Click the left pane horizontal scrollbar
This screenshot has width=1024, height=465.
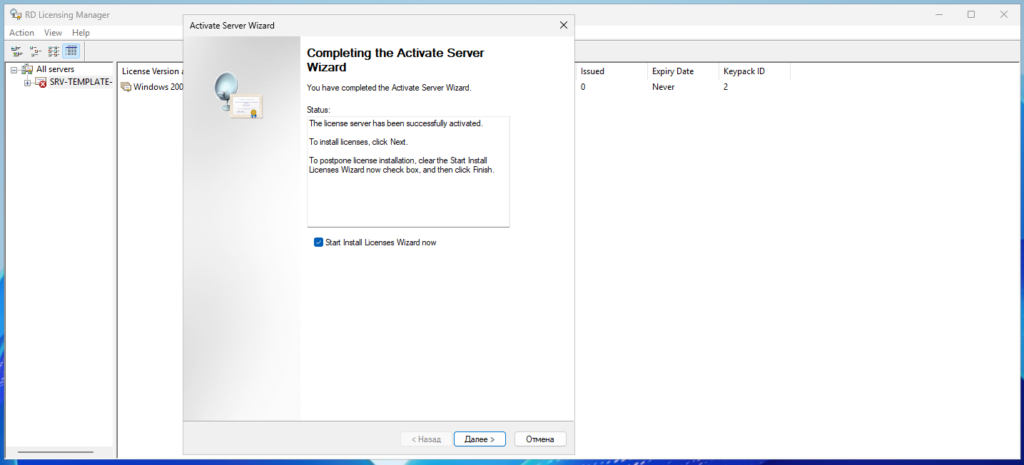pos(58,453)
